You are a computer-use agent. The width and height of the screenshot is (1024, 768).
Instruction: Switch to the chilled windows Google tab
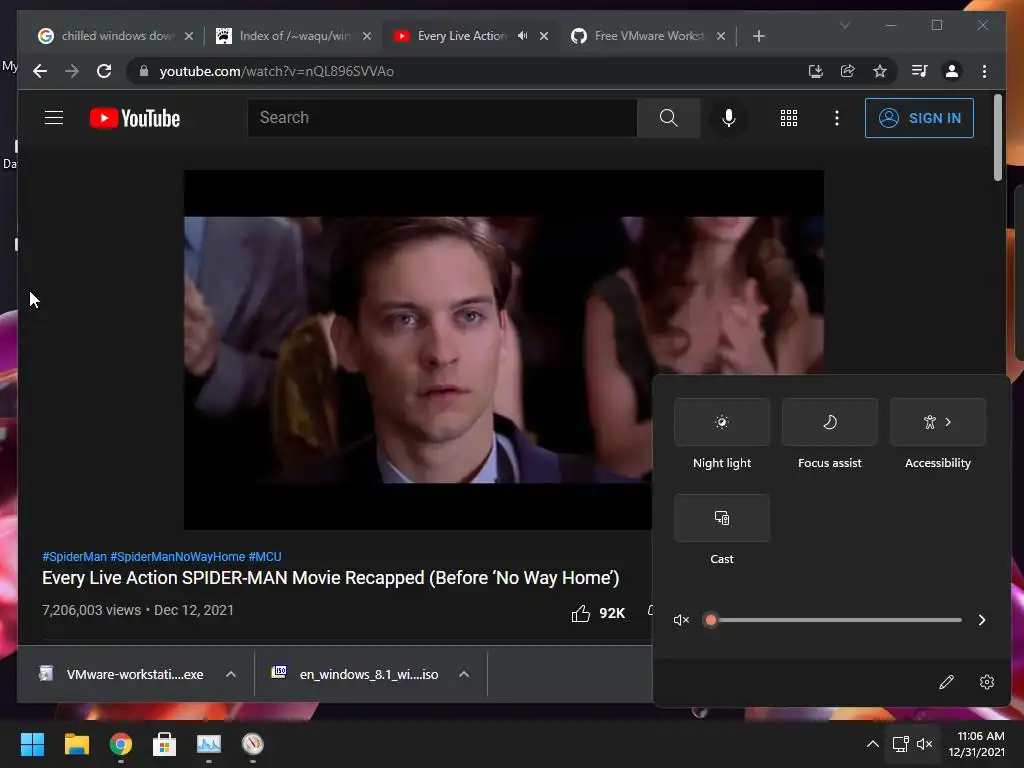click(x=117, y=36)
